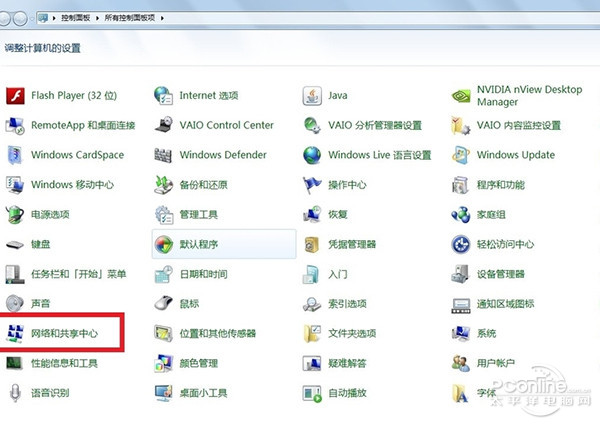
Task: Click the Internet 选项 globe icon
Action: pyautogui.click(x=164, y=96)
